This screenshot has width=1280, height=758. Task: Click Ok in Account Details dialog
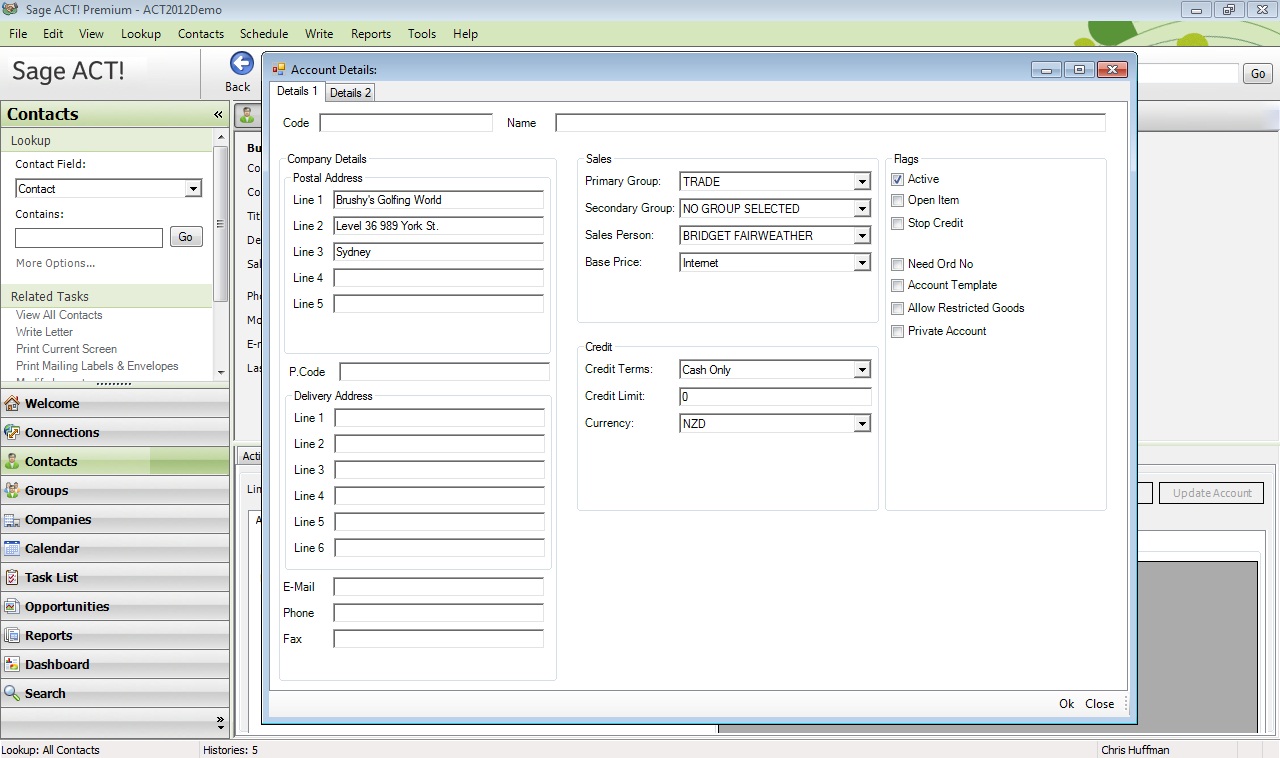(x=1066, y=704)
